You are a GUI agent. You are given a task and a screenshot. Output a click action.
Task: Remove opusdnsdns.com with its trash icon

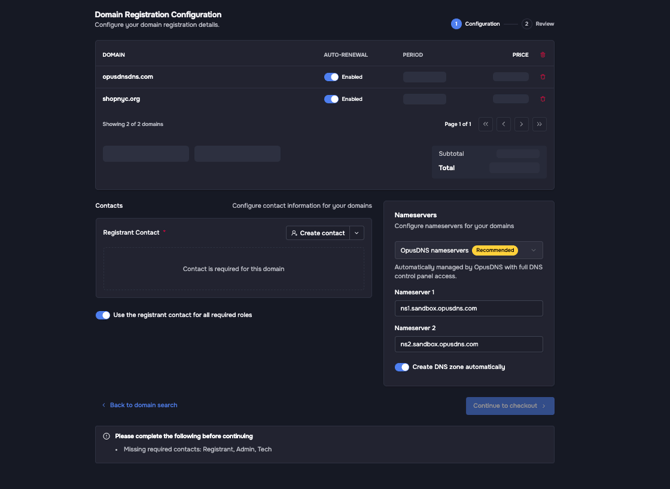click(x=543, y=77)
